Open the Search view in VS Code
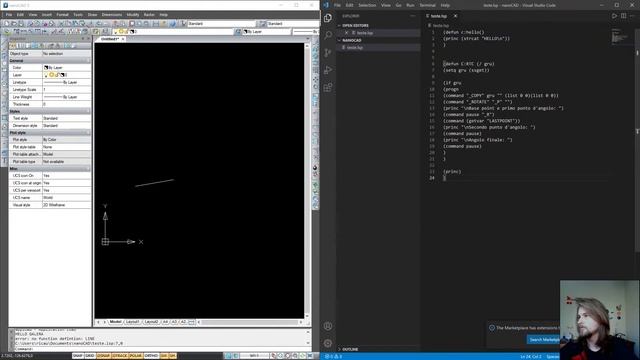The image size is (640, 360). point(328,35)
